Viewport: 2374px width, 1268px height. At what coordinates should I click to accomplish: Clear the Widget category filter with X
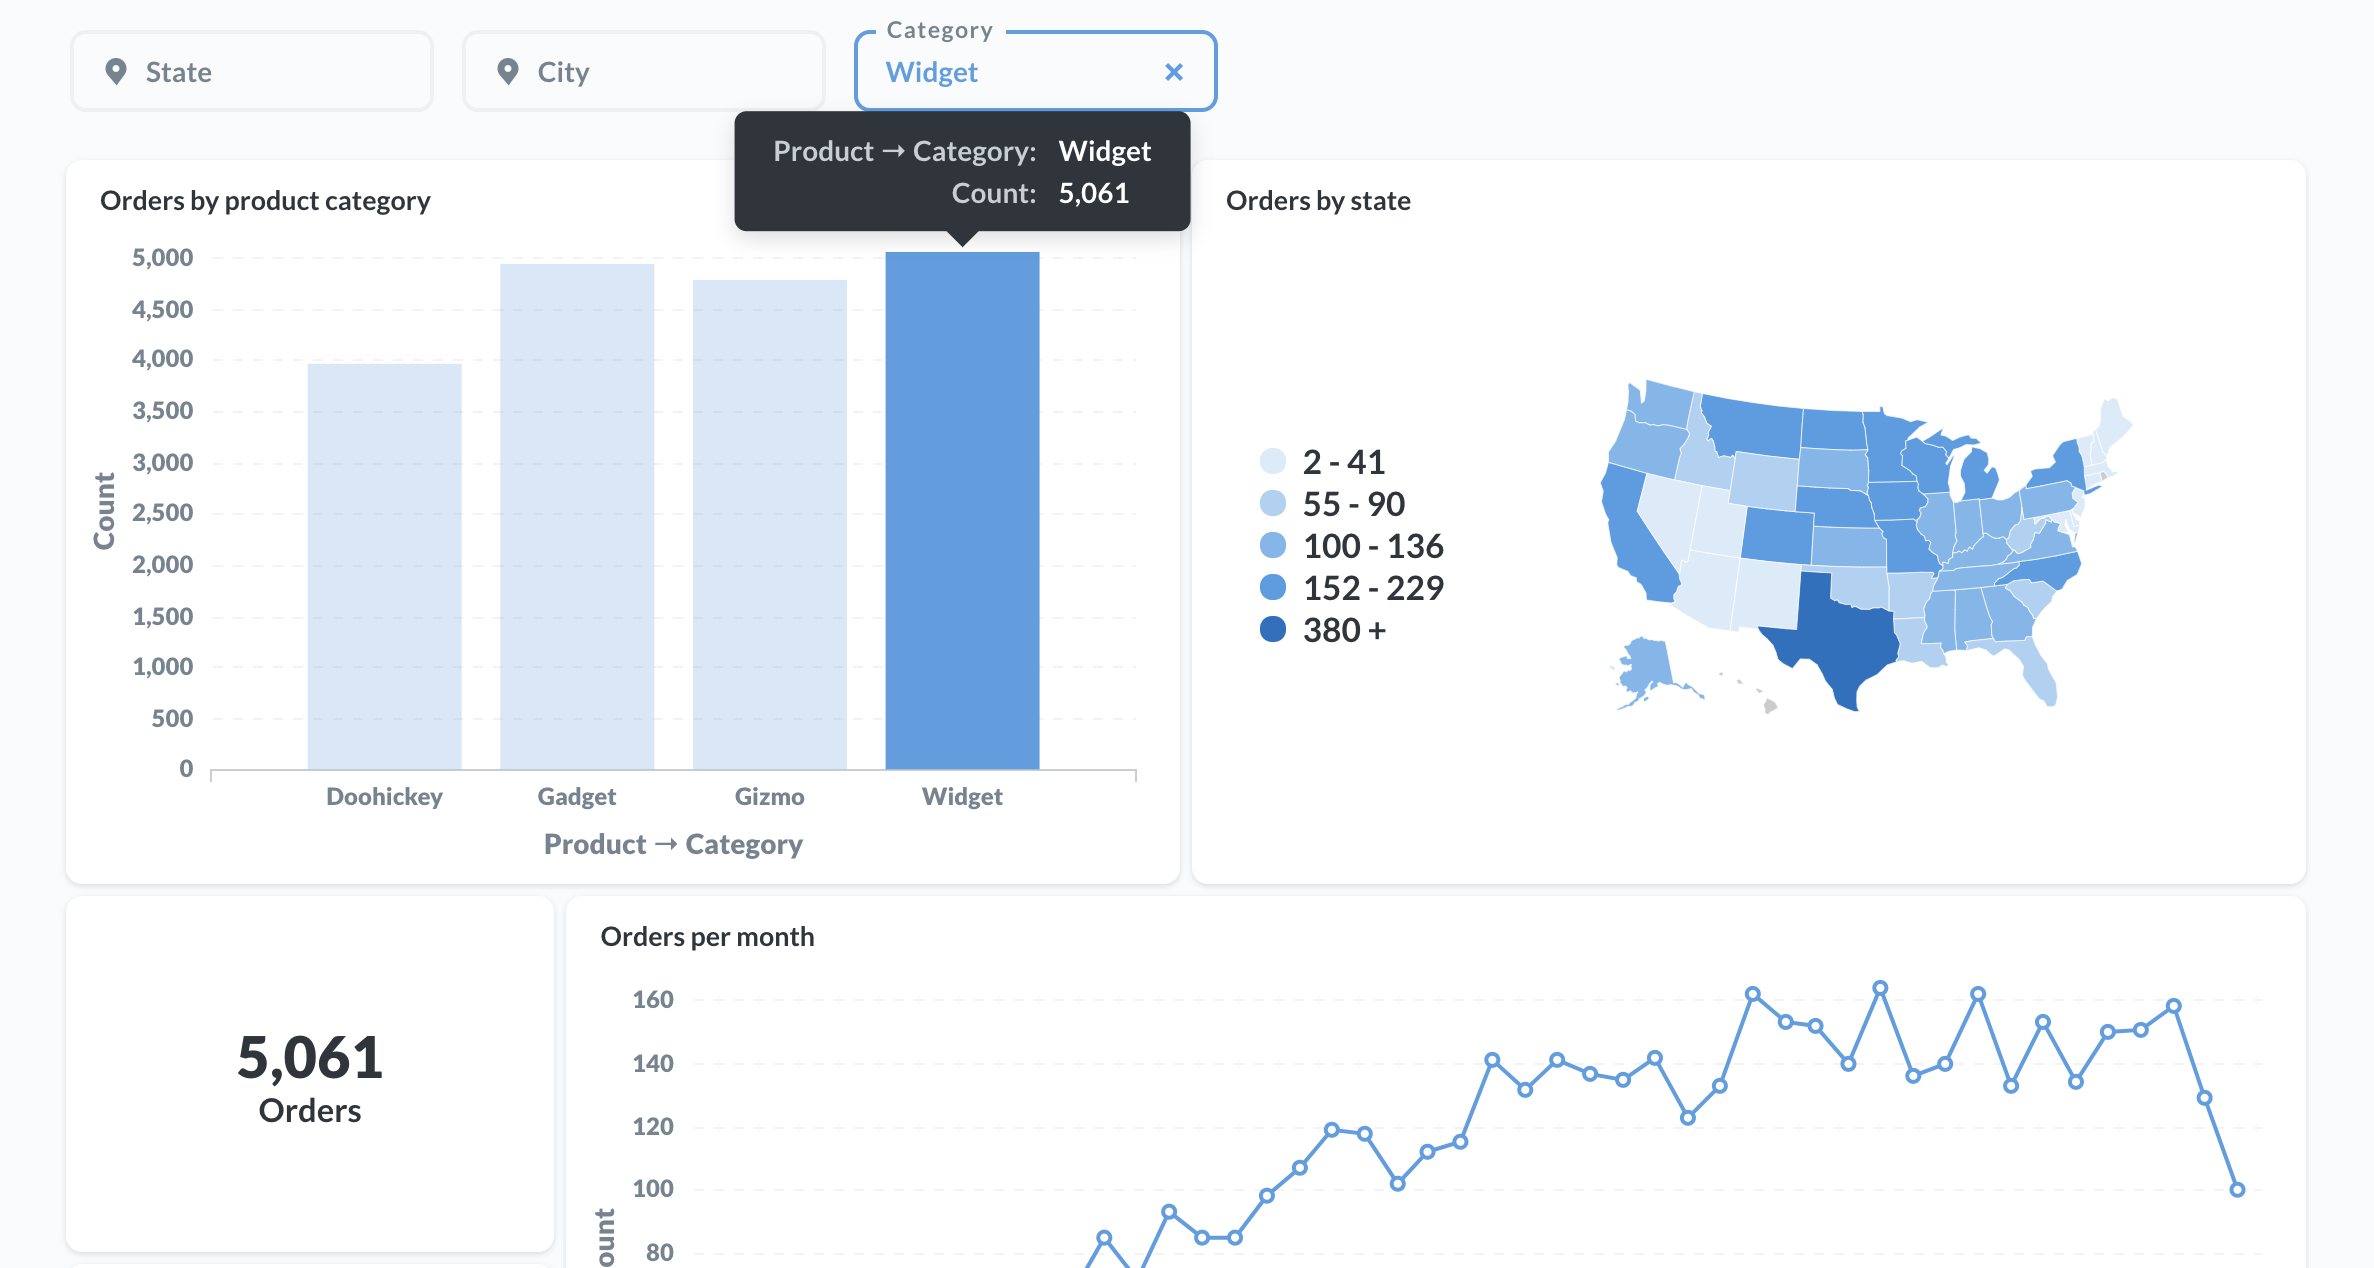(1174, 72)
